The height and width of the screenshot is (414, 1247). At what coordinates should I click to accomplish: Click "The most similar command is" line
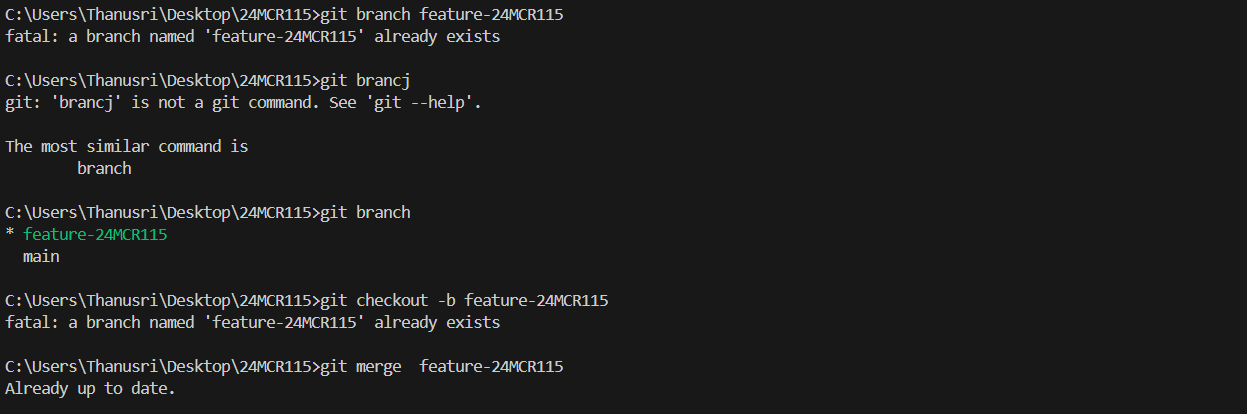click(x=127, y=146)
